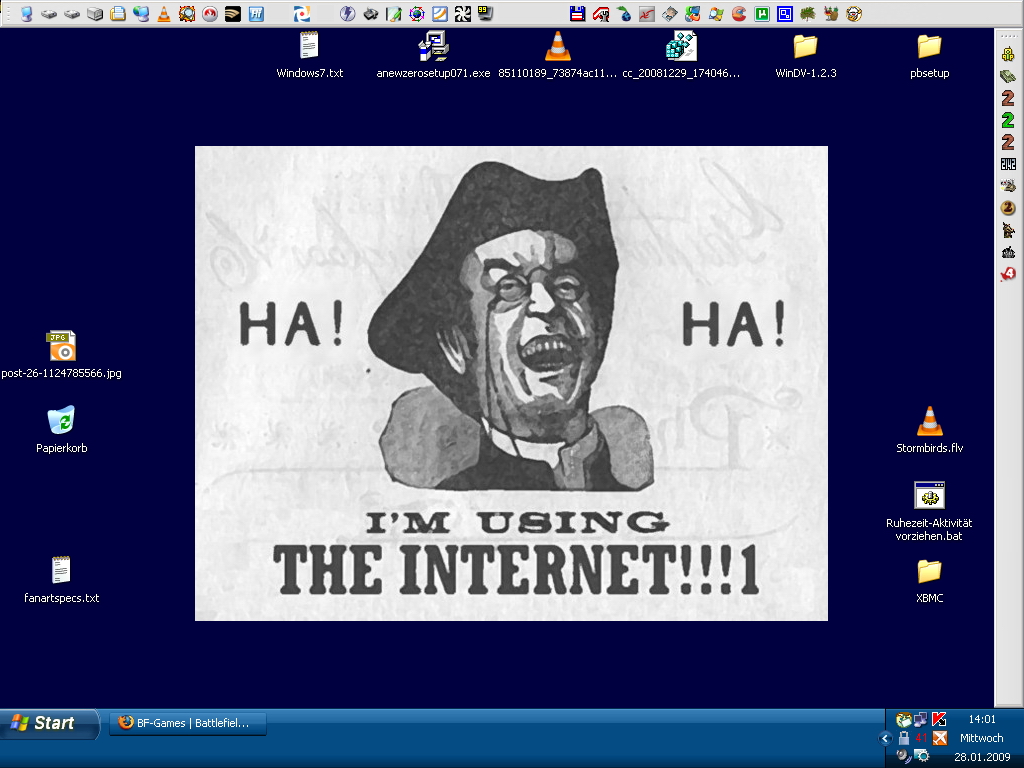The width and height of the screenshot is (1024, 768).
Task: Click the Mittwoch weekday label
Action: pyautogui.click(x=982, y=738)
